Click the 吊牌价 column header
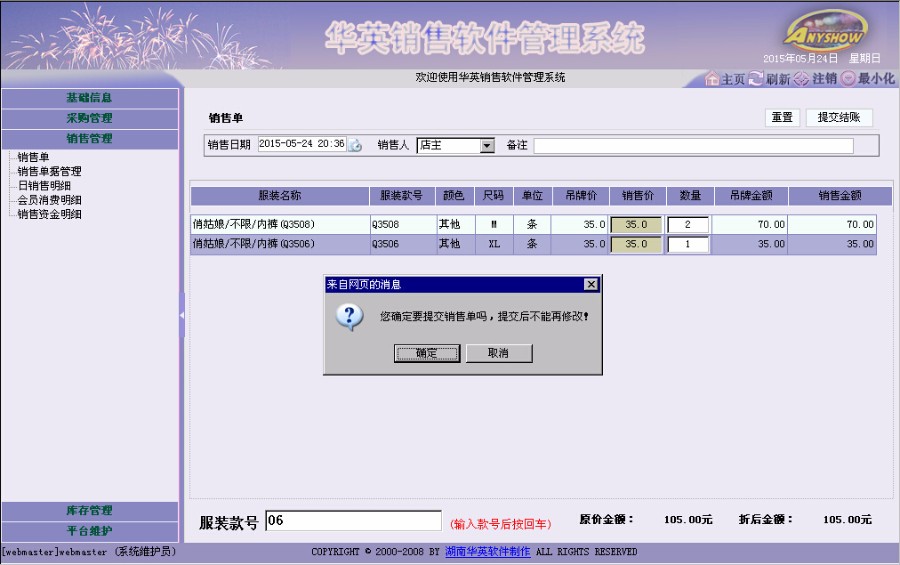 coord(580,196)
